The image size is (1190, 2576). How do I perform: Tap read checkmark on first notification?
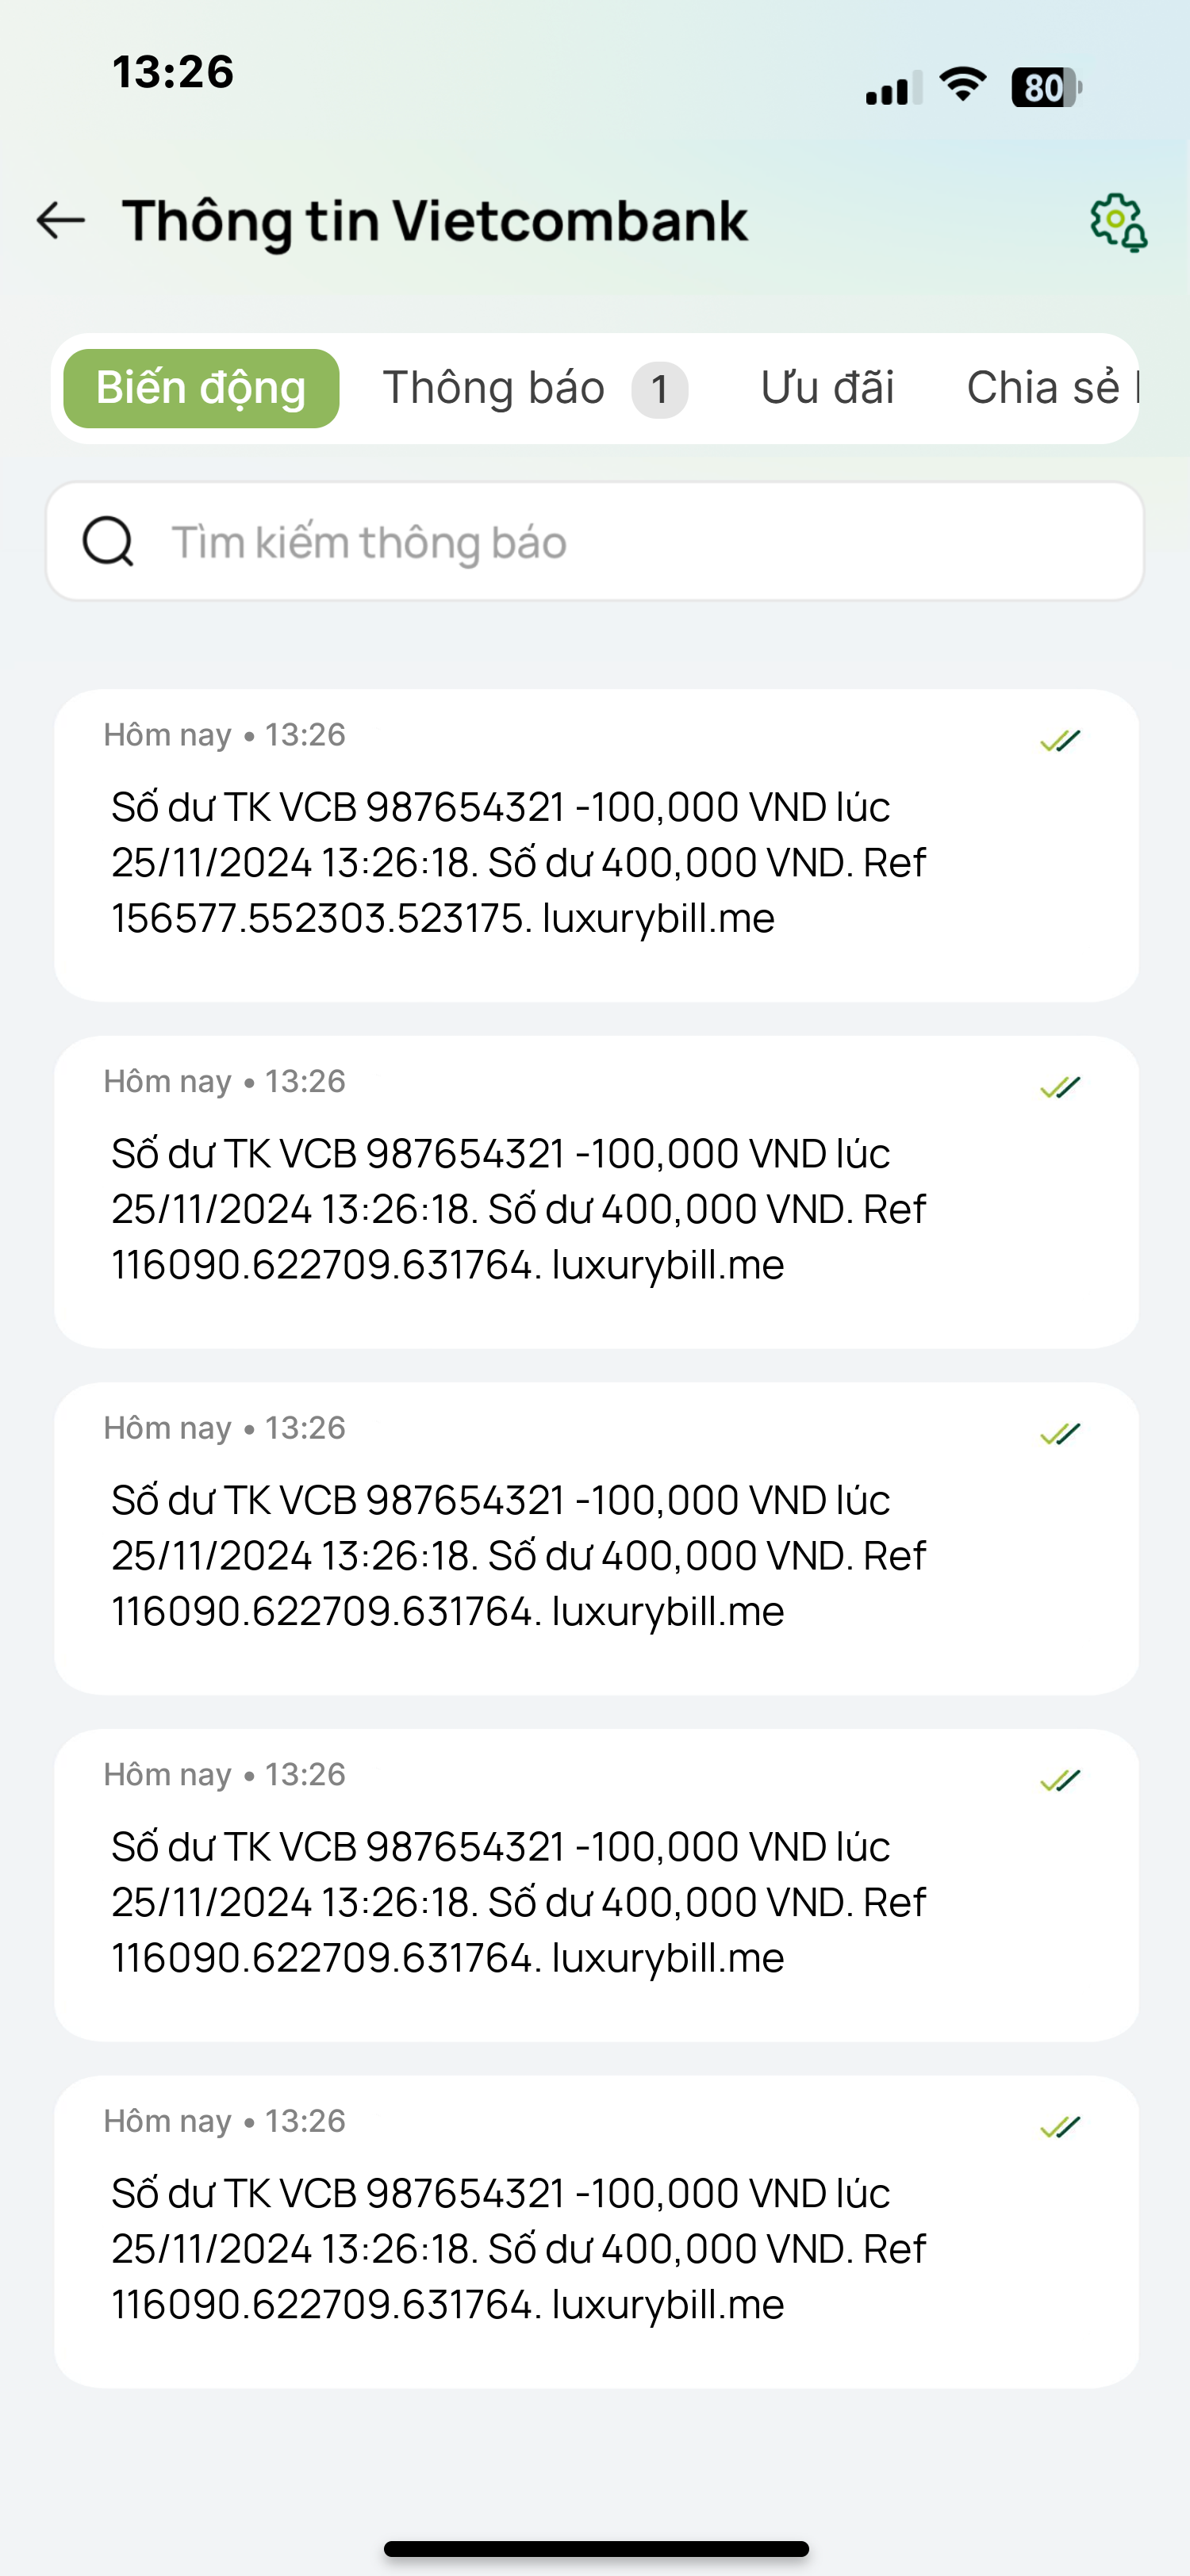pos(1060,741)
